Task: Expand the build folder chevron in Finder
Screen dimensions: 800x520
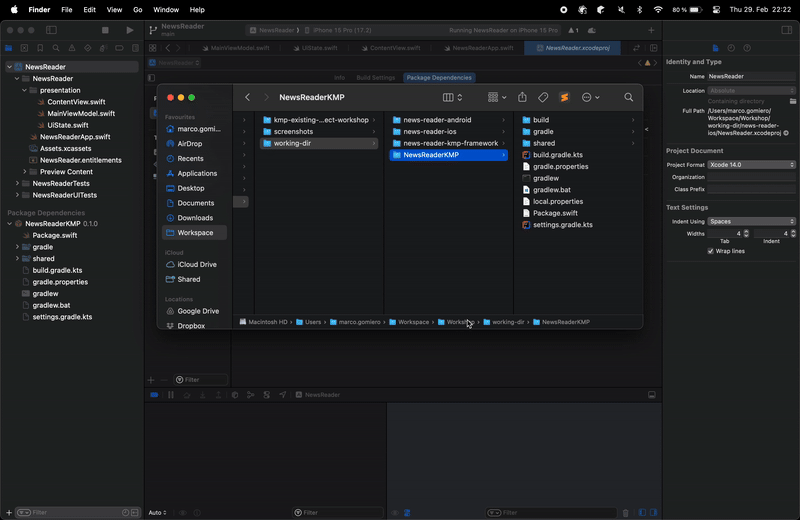Action: point(633,120)
